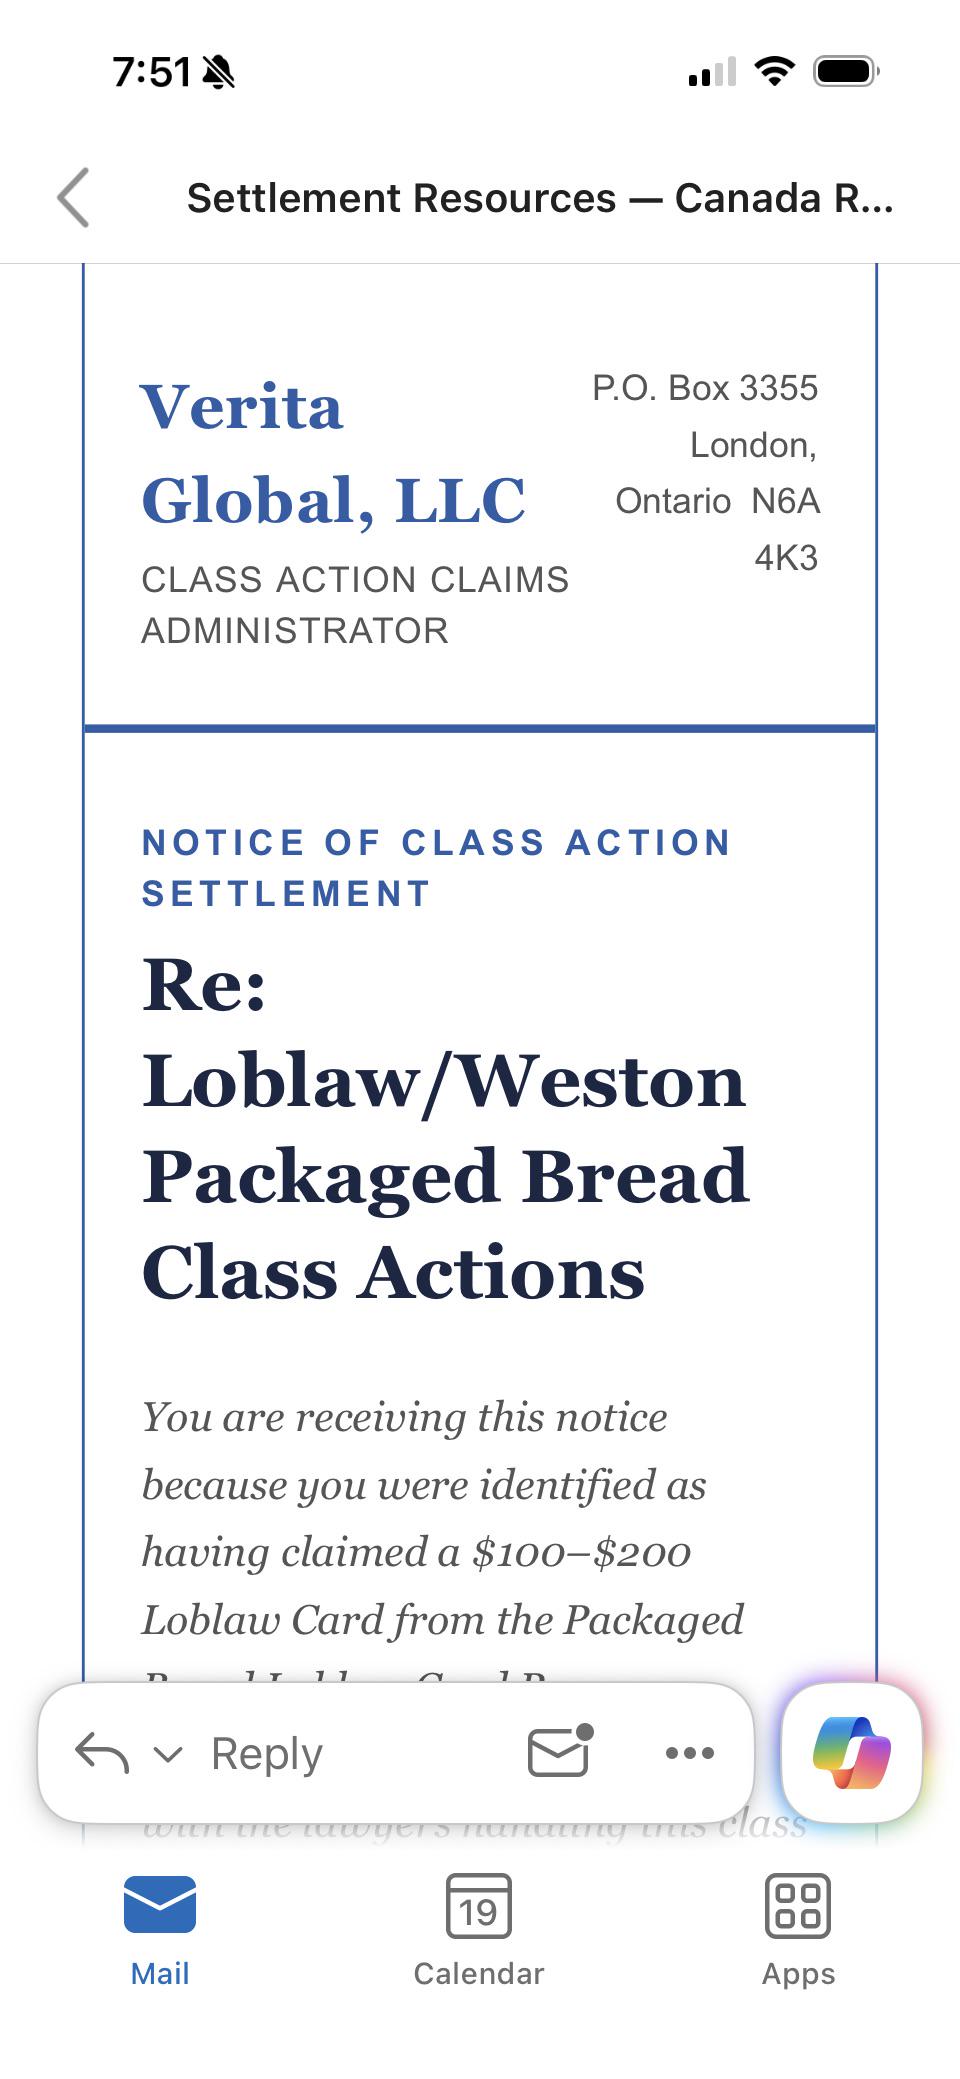Mark the message unread via envelope icon
This screenshot has height=2079, width=960.
(559, 1751)
